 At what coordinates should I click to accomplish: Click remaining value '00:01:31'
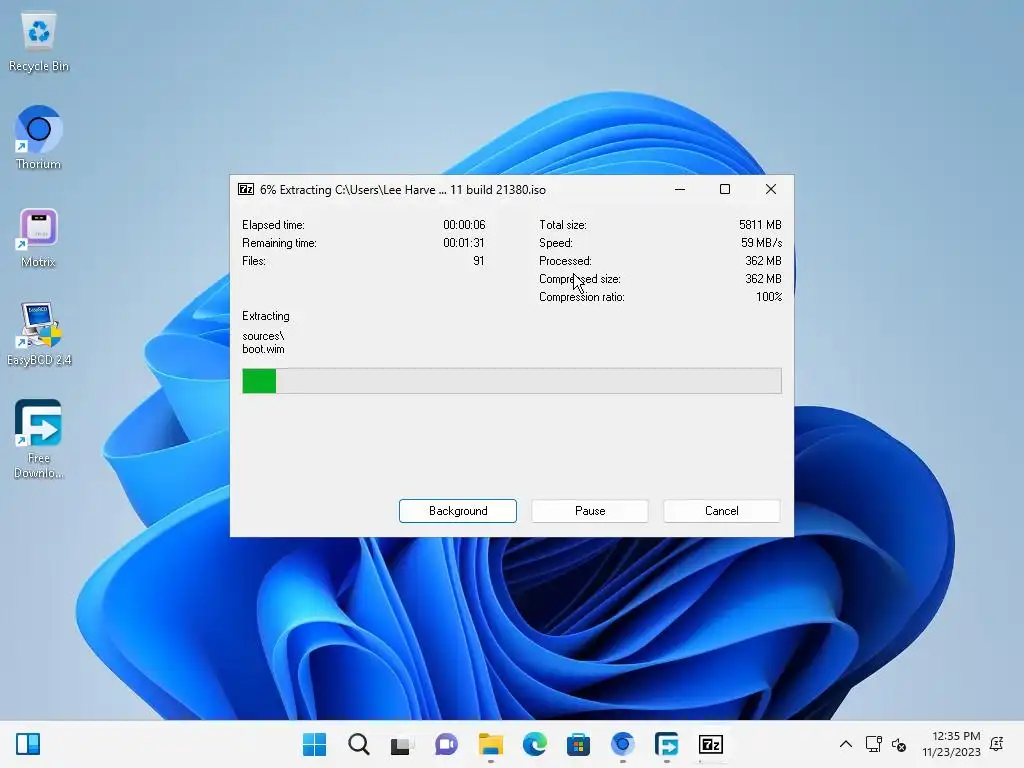coord(464,243)
